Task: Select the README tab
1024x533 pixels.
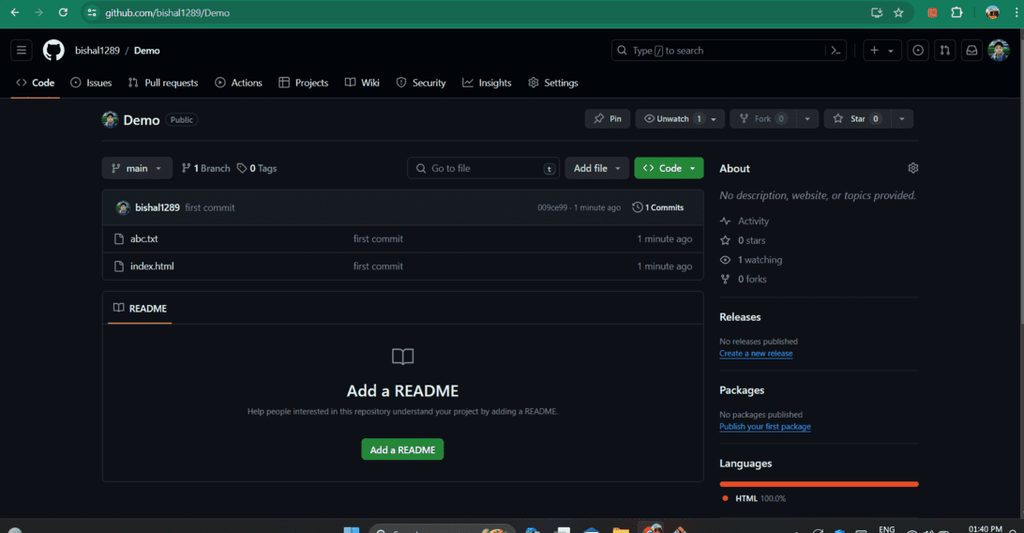Action: 140,308
